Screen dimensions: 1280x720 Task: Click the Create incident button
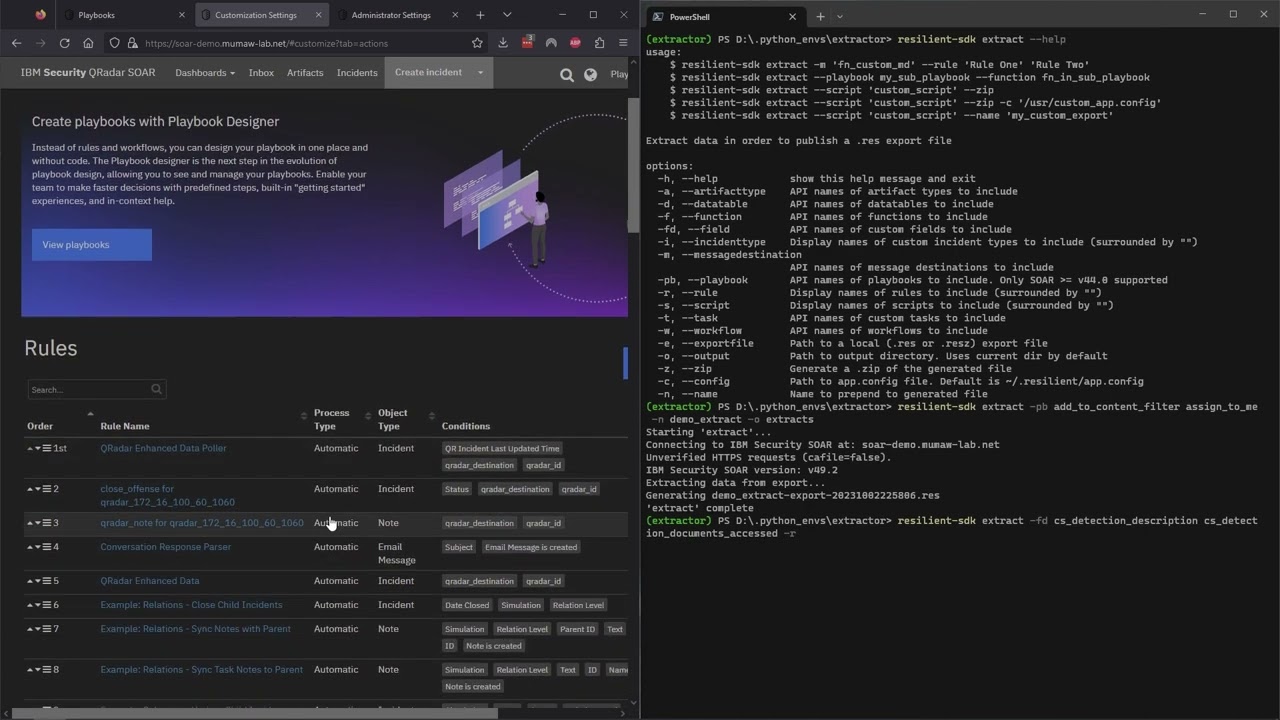428,72
